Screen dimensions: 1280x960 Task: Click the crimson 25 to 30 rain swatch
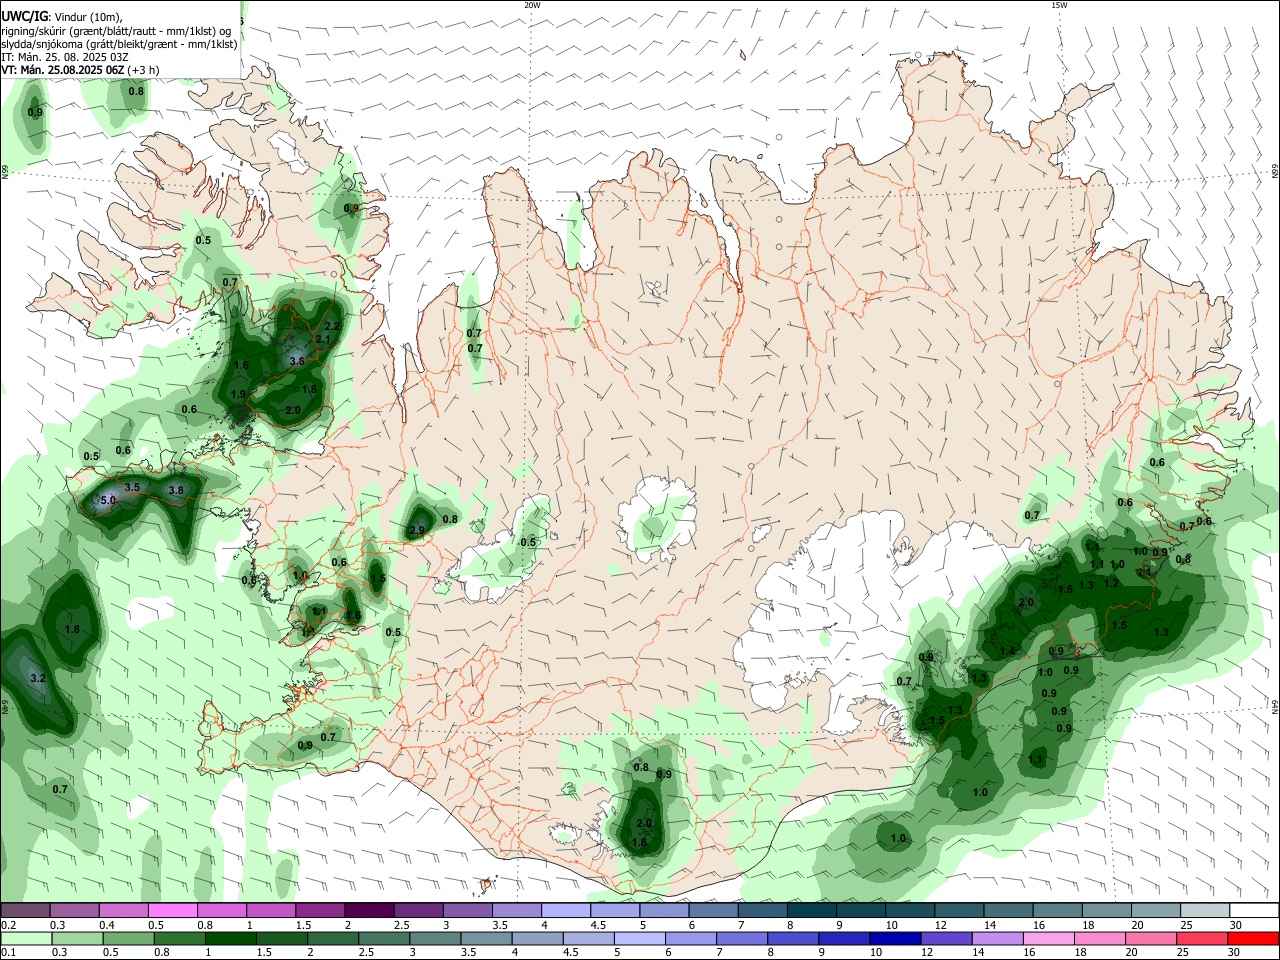[1200, 939]
